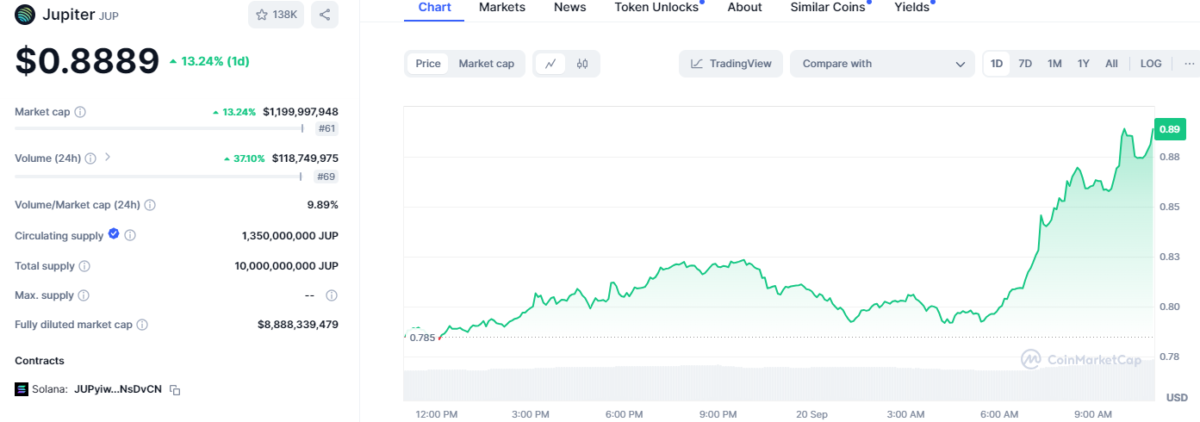1200x422 pixels.
Task: Click the 20 Sep axis label
Action: [811, 414]
